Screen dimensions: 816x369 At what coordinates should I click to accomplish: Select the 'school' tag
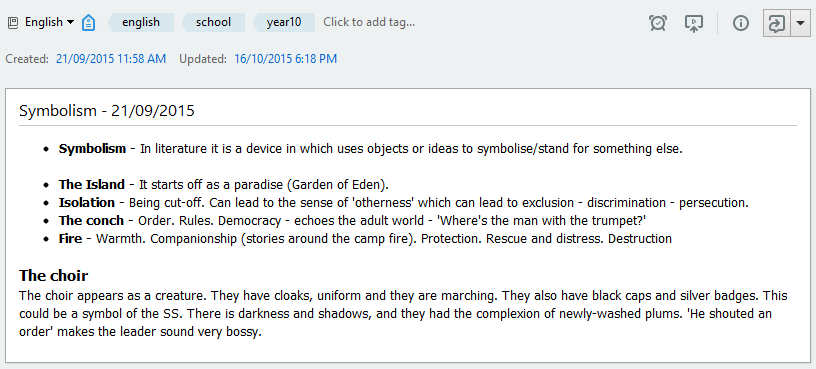[x=213, y=22]
